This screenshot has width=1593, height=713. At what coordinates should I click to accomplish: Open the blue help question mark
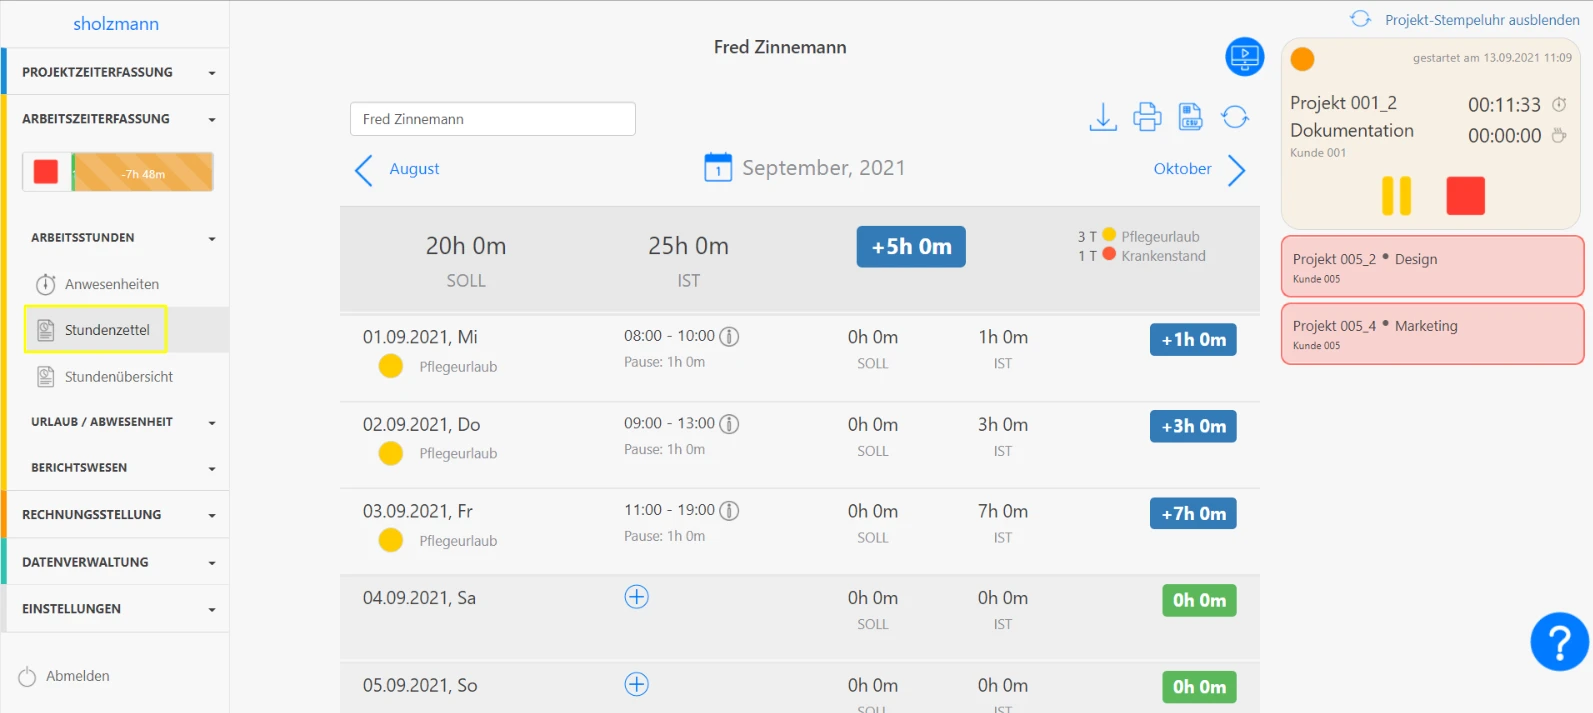[x=1559, y=642]
